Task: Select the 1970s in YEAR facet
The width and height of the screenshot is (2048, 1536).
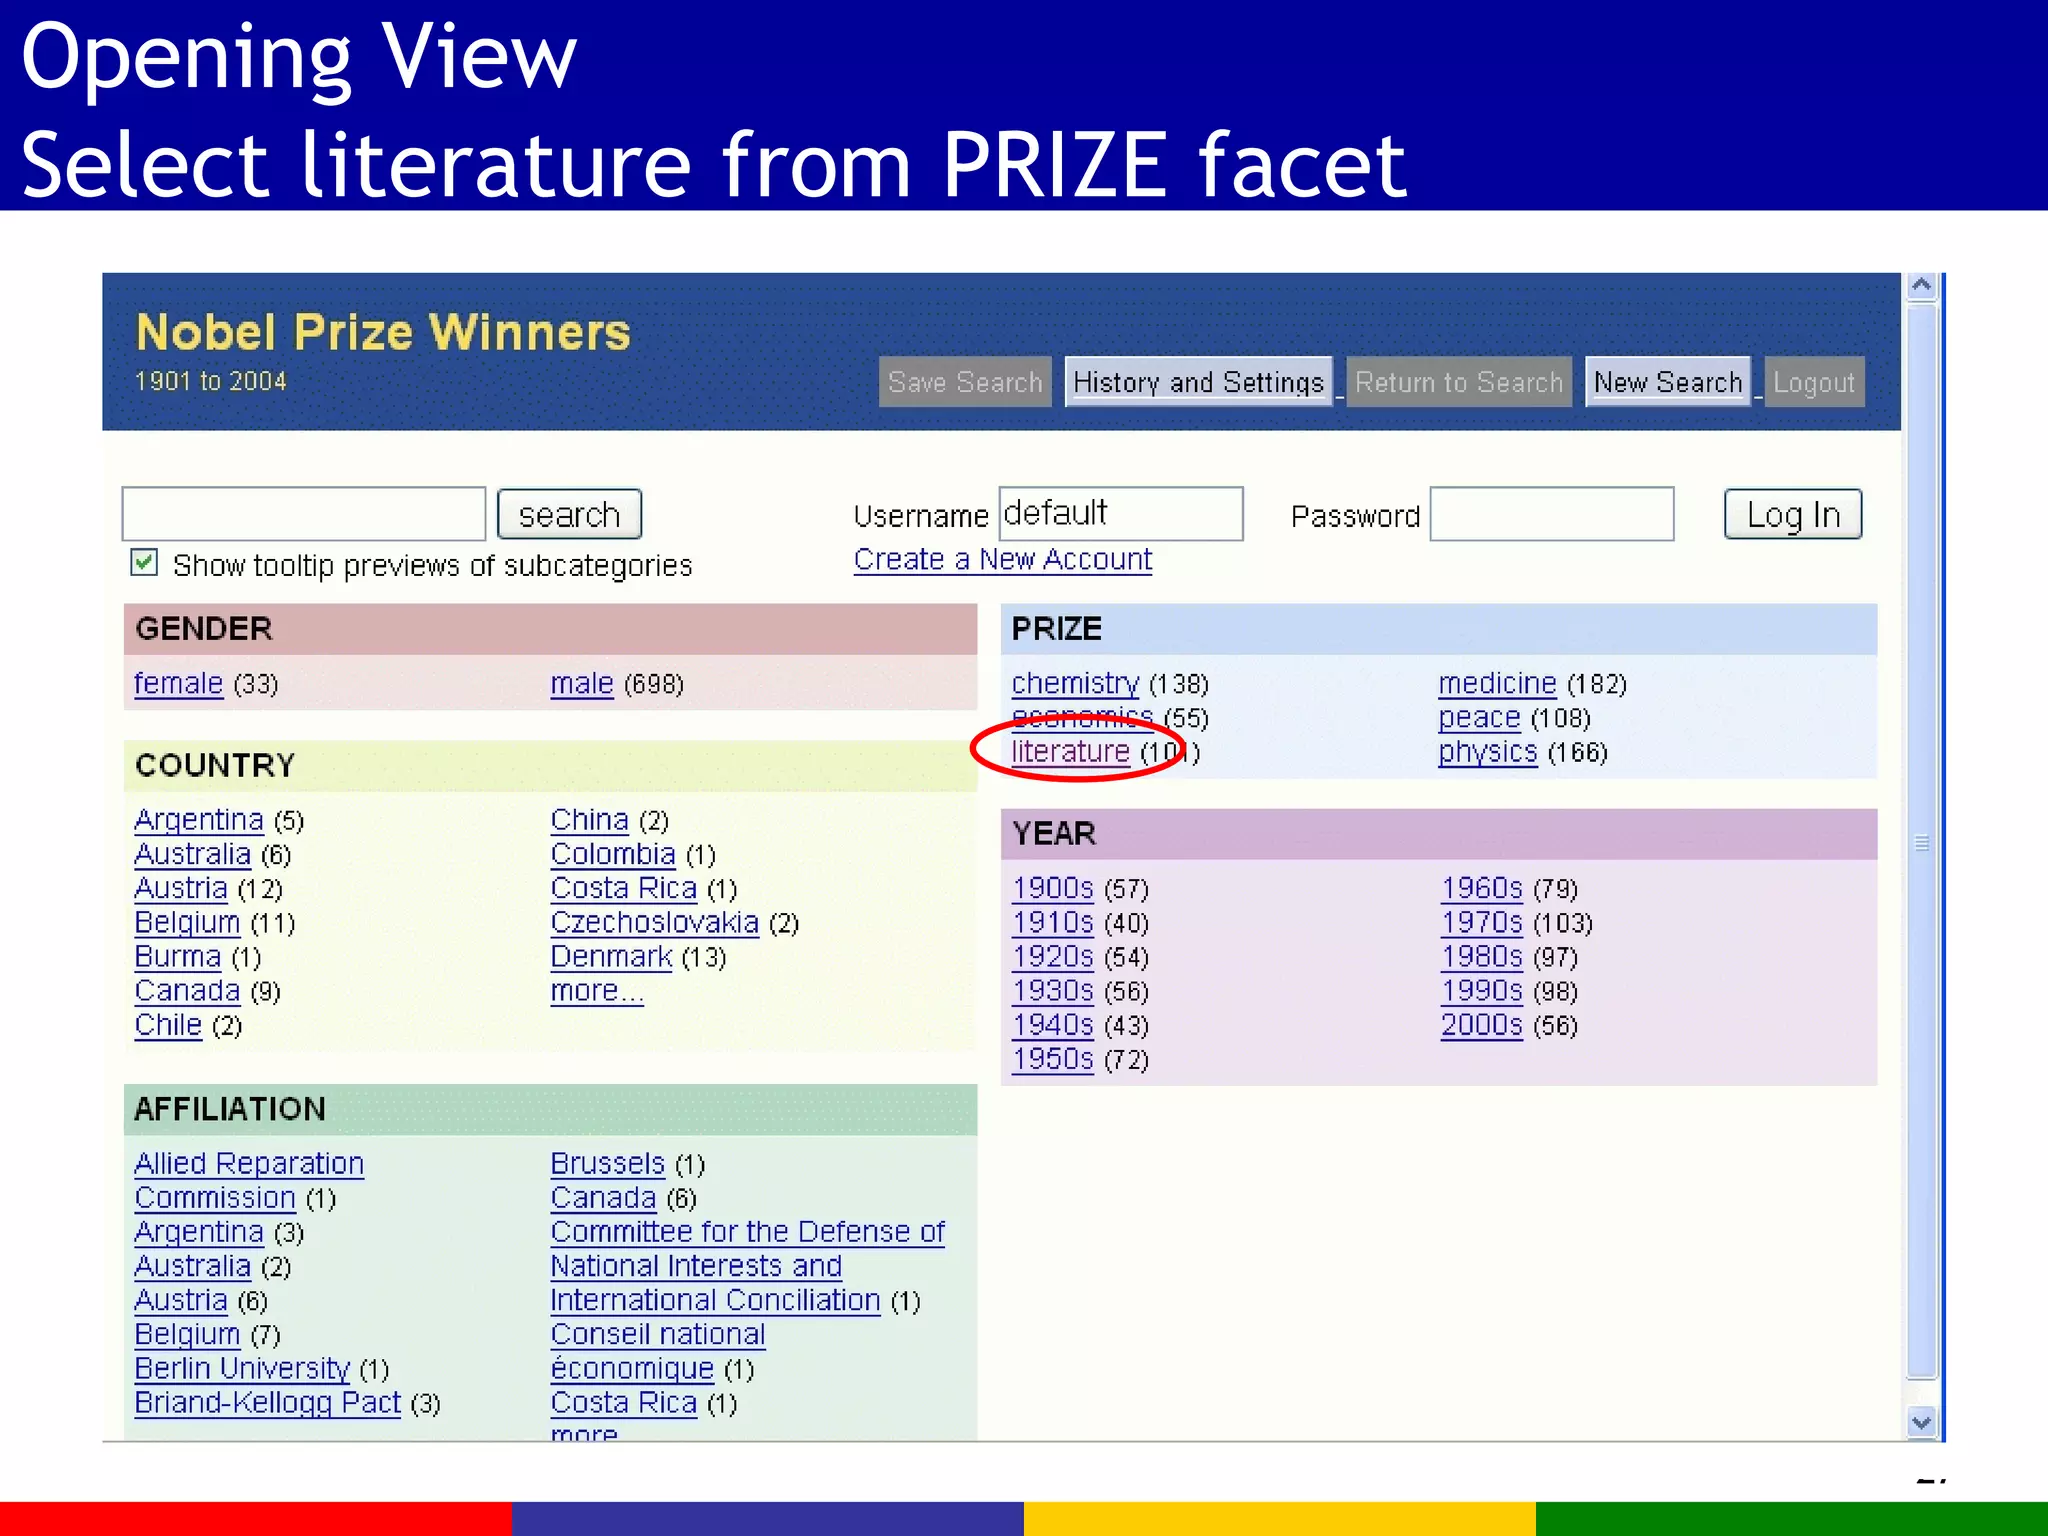Action: pyautogui.click(x=1482, y=922)
